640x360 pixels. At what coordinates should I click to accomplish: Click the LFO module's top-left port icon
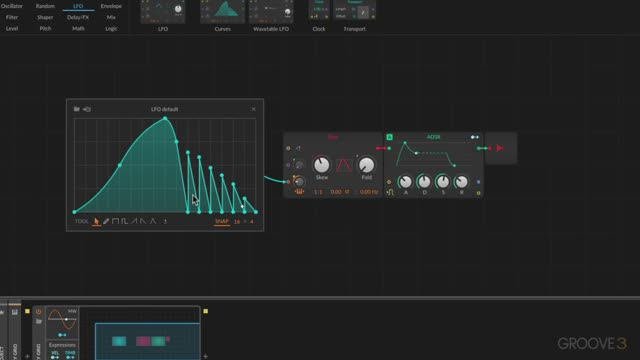288,148
